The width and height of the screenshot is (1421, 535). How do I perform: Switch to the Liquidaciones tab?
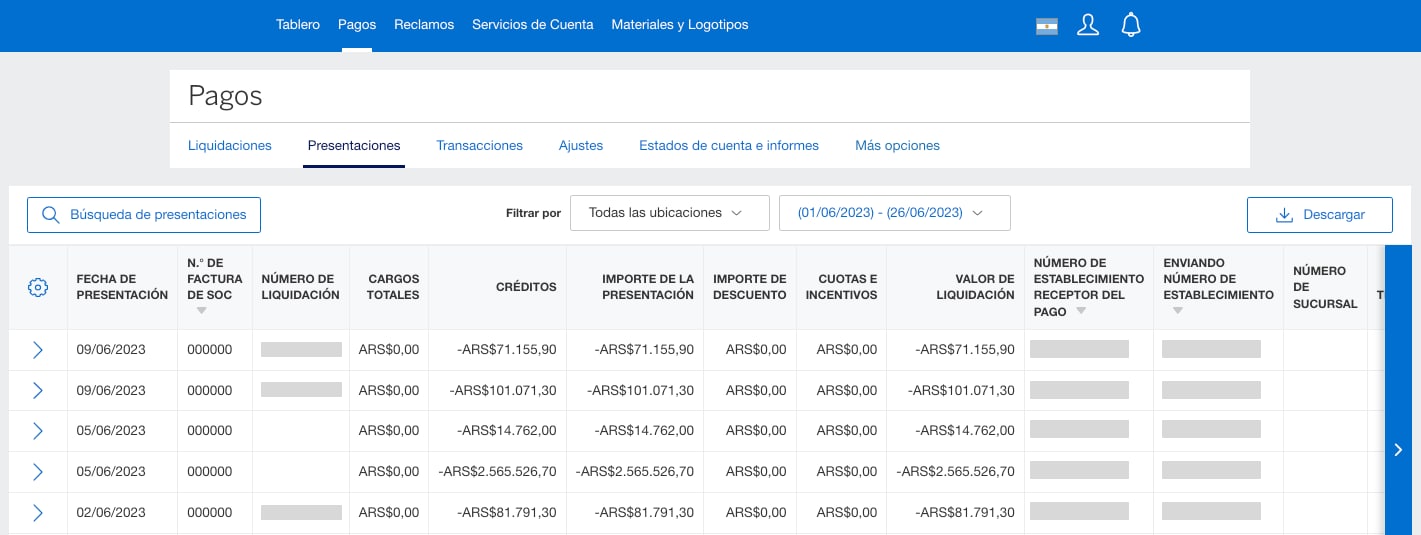pos(230,146)
